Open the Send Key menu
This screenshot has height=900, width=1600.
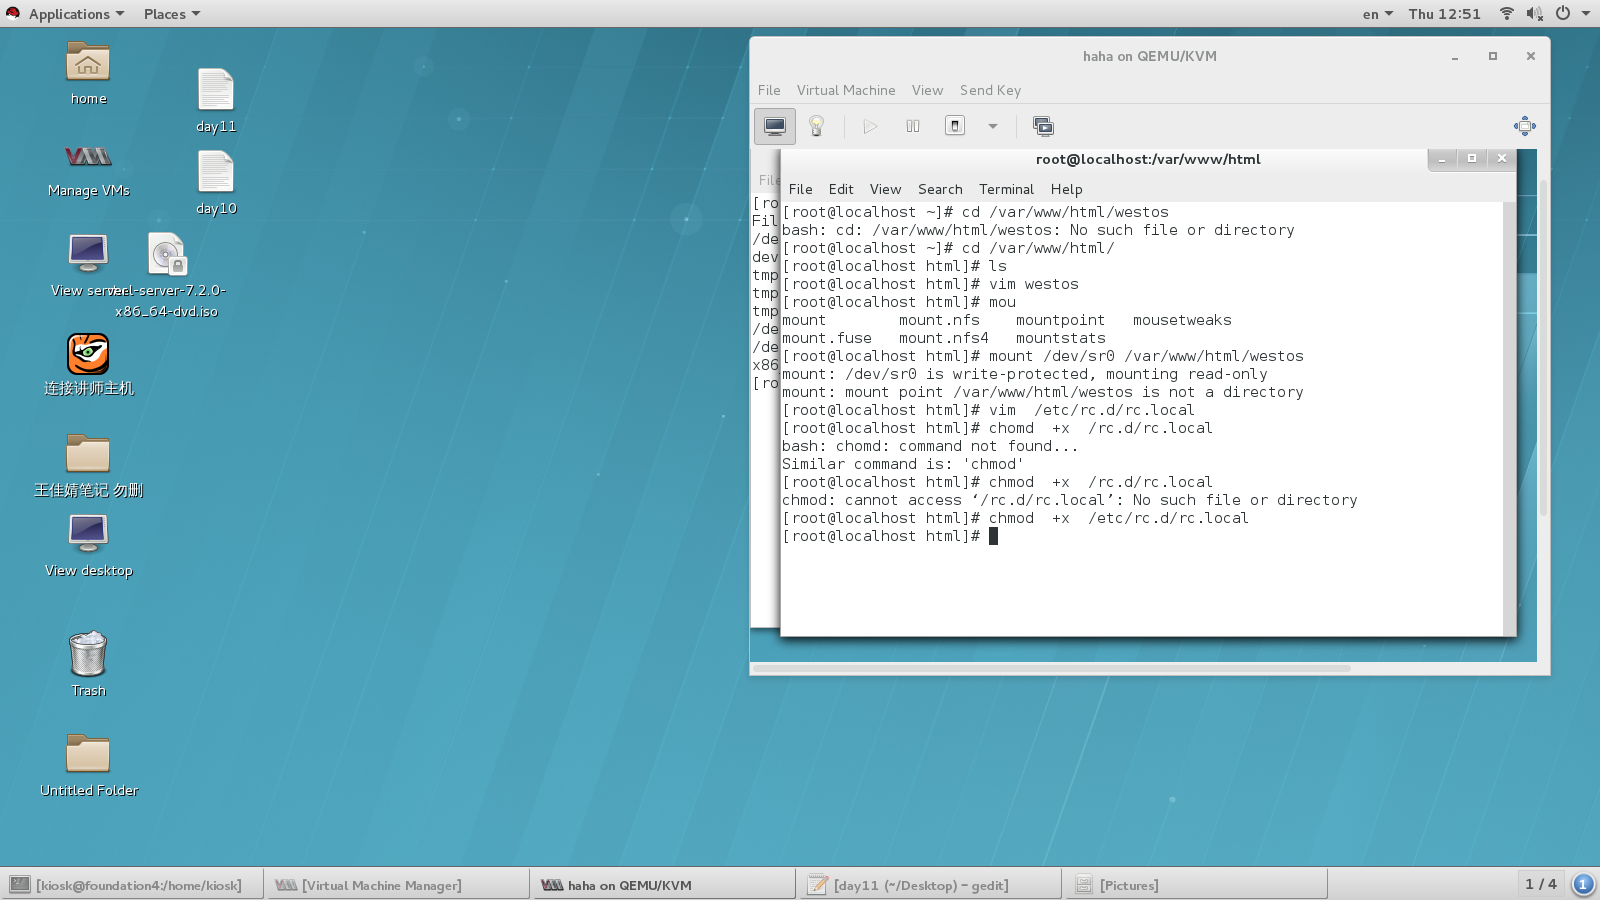click(x=990, y=90)
